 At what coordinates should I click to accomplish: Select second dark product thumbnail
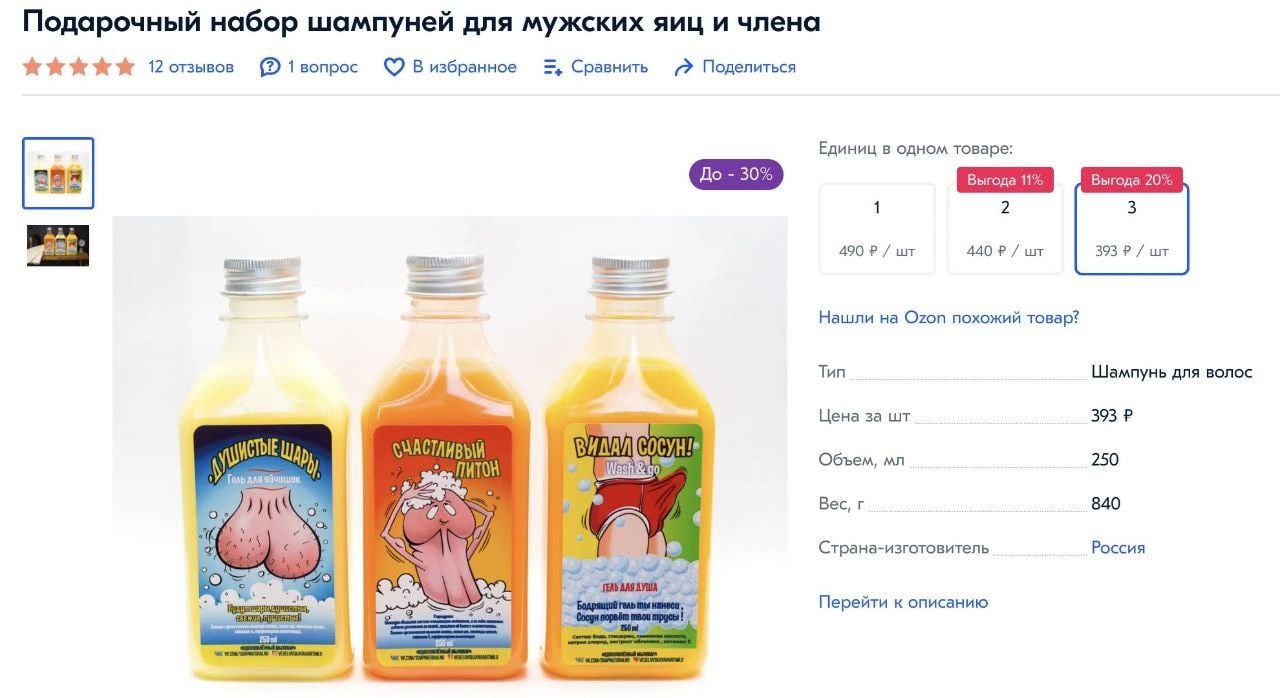point(58,245)
